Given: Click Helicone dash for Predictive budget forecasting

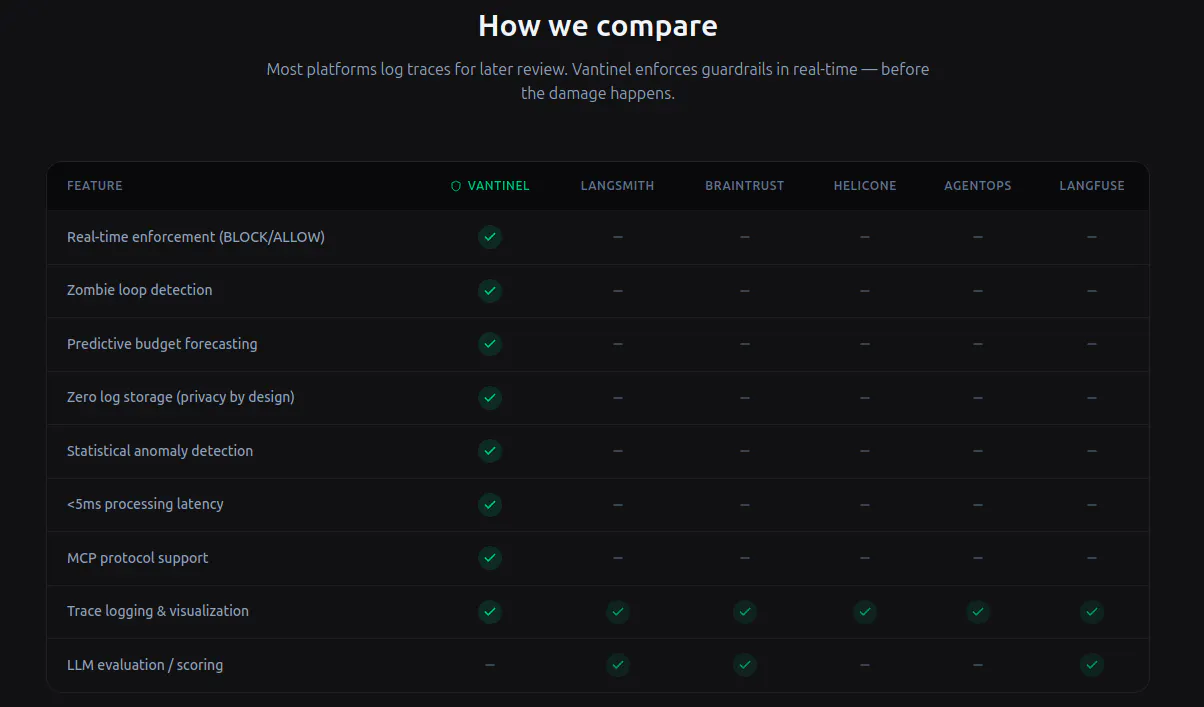Looking at the screenshot, I should click(865, 344).
